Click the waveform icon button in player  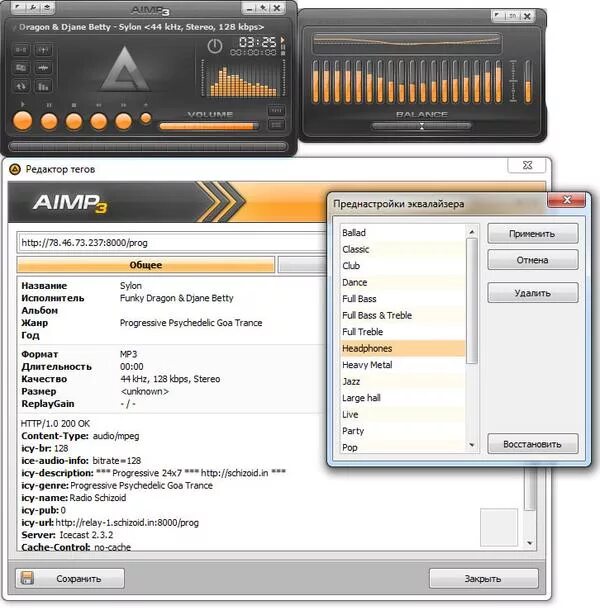[43, 68]
